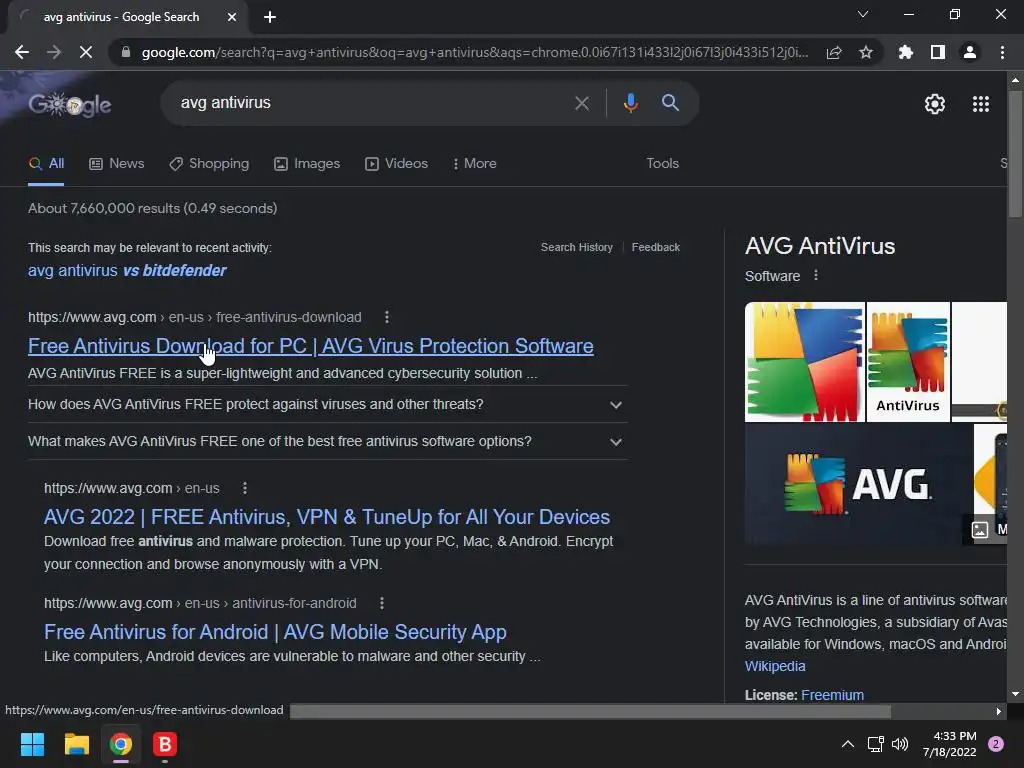1024x768 pixels.
Task: Click the Freemium license link
Action: tap(832, 695)
